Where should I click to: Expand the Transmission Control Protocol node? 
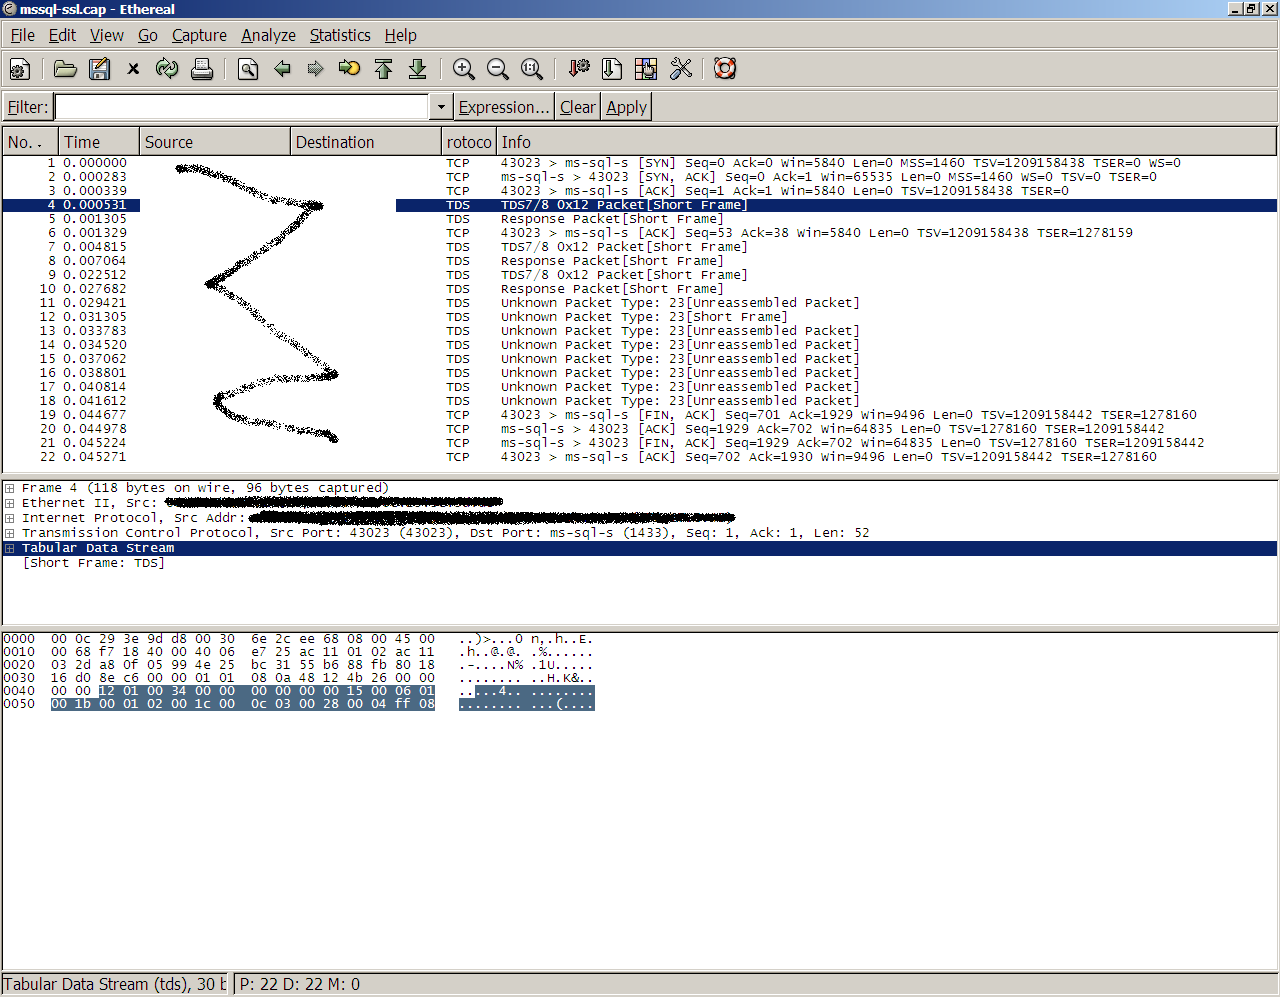[9, 533]
